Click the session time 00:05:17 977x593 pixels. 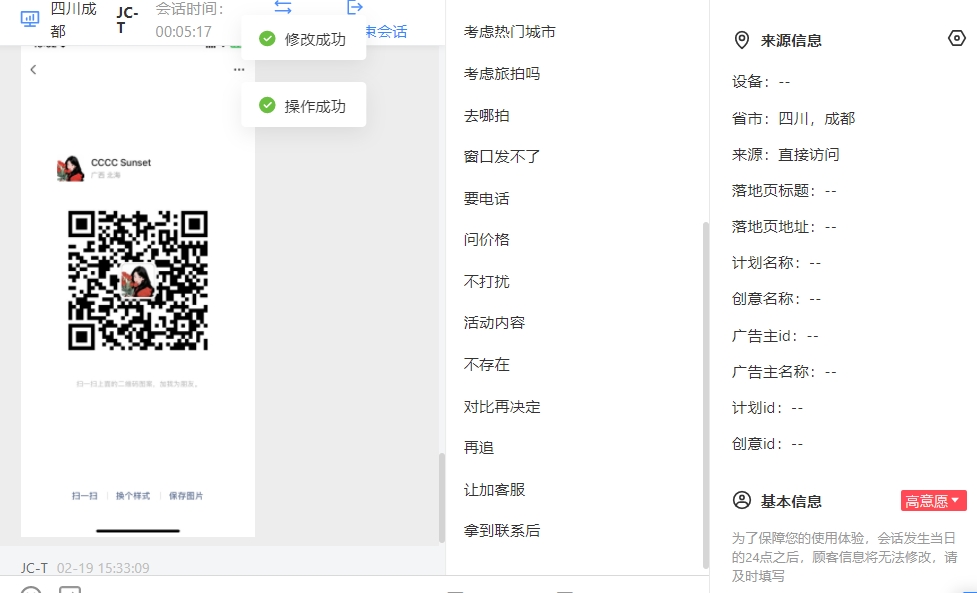184,31
